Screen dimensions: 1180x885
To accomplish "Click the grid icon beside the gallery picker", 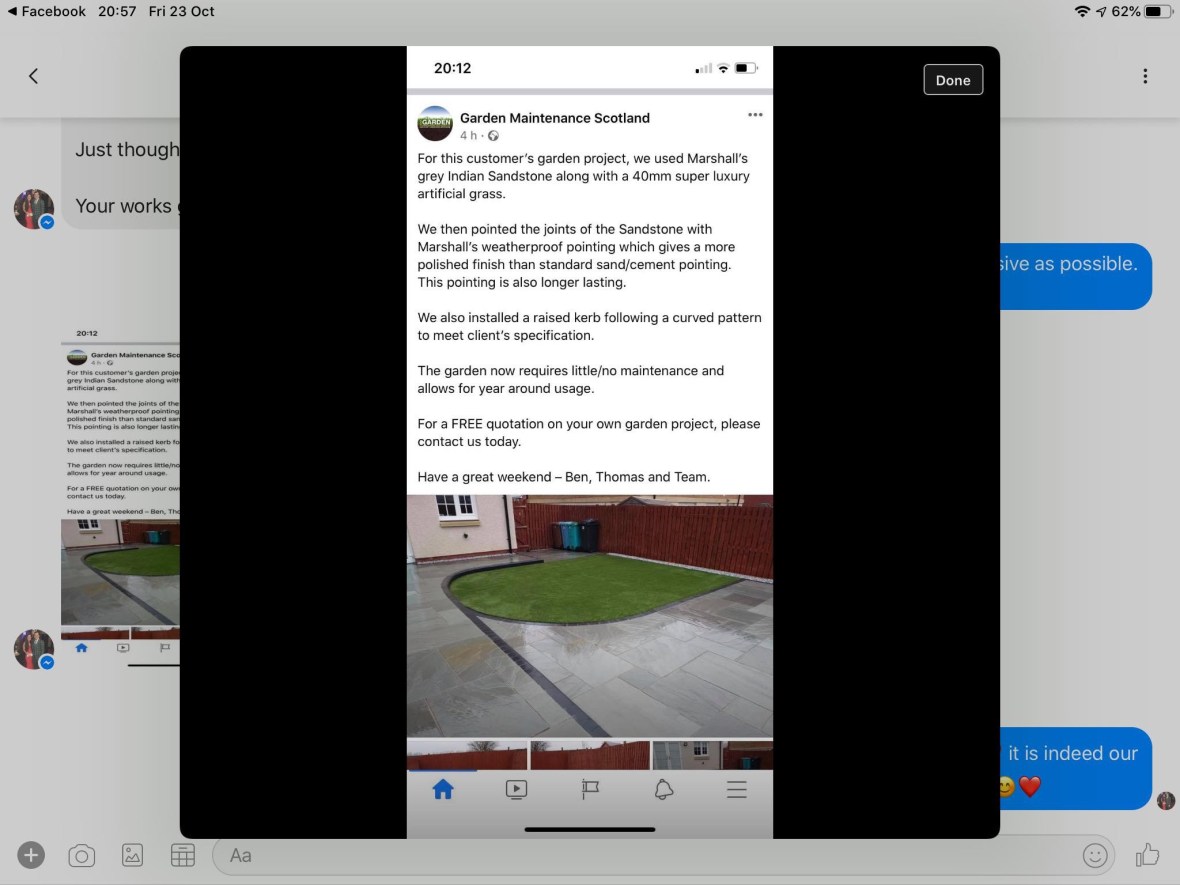I will click(x=183, y=855).
